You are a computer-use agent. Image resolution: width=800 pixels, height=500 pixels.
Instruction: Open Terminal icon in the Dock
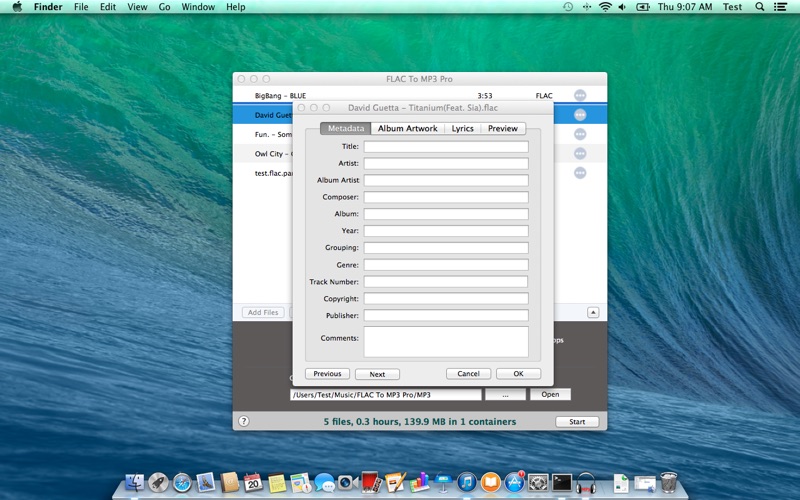click(562, 482)
